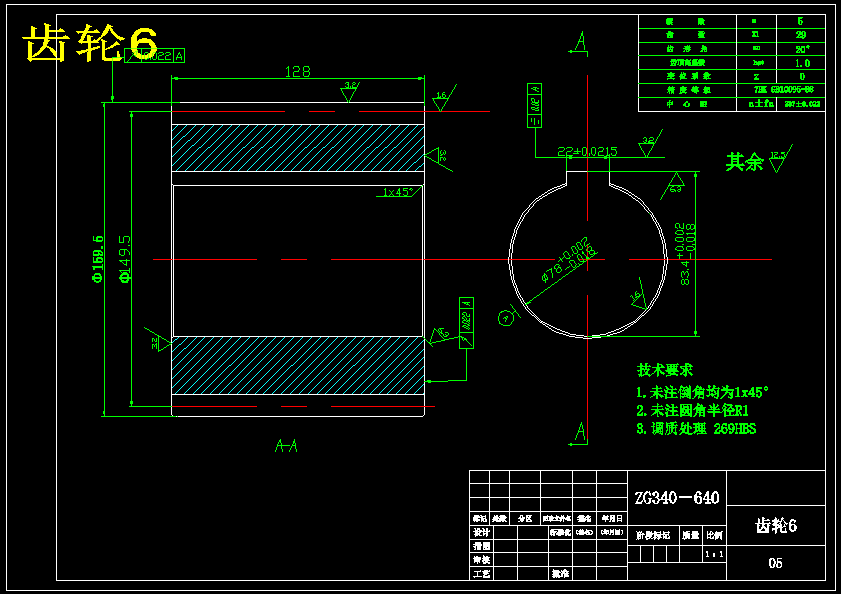Click the 其余 surface finish note

click(x=744, y=162)
